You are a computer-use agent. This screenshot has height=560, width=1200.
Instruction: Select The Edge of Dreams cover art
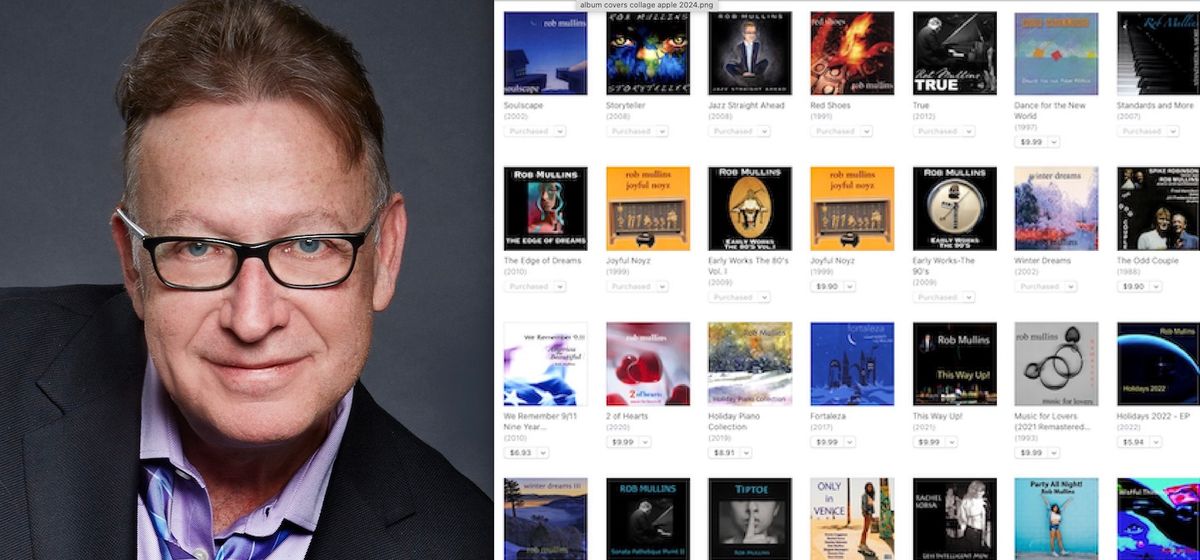pos(545,208)
